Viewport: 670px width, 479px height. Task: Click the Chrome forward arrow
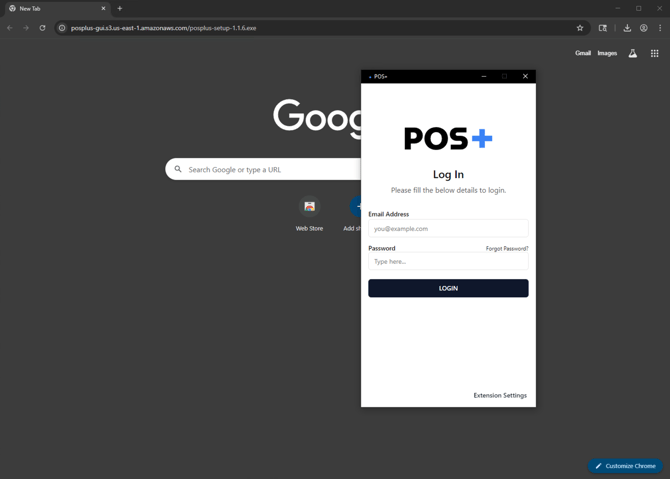point(26,28)
